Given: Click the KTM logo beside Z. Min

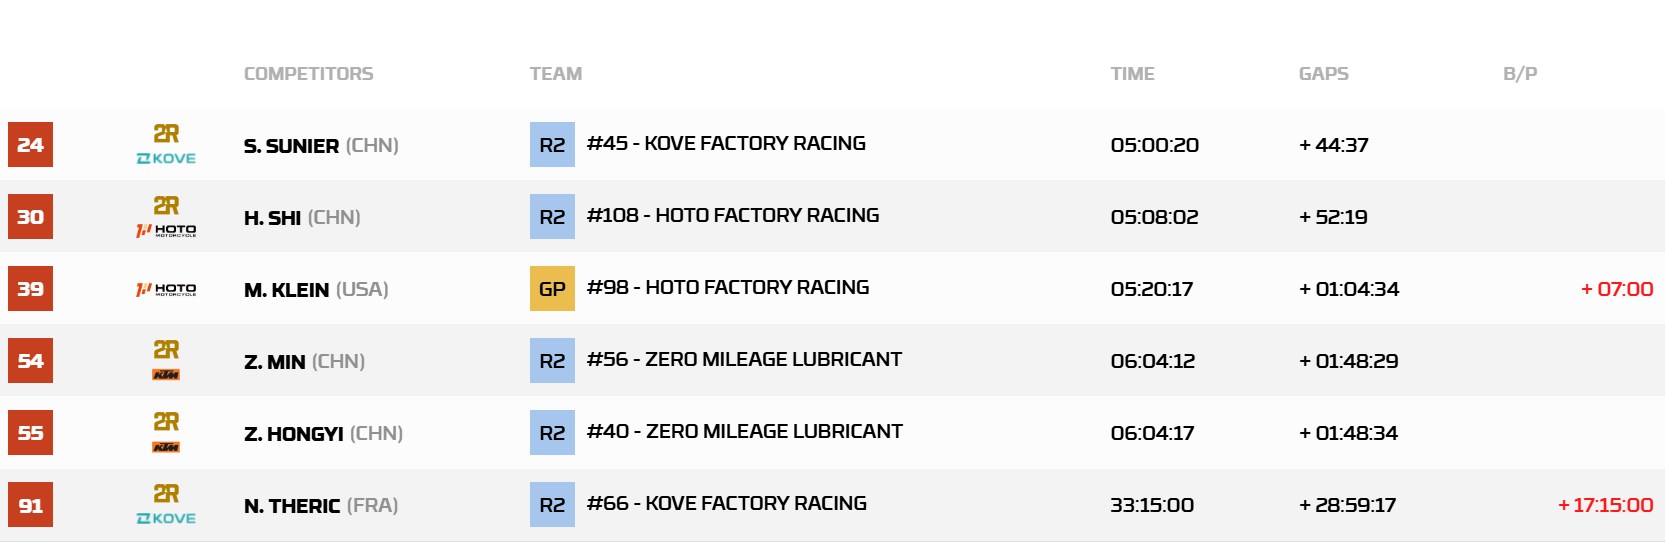Looking at the screenshot, I should (166, 374).
